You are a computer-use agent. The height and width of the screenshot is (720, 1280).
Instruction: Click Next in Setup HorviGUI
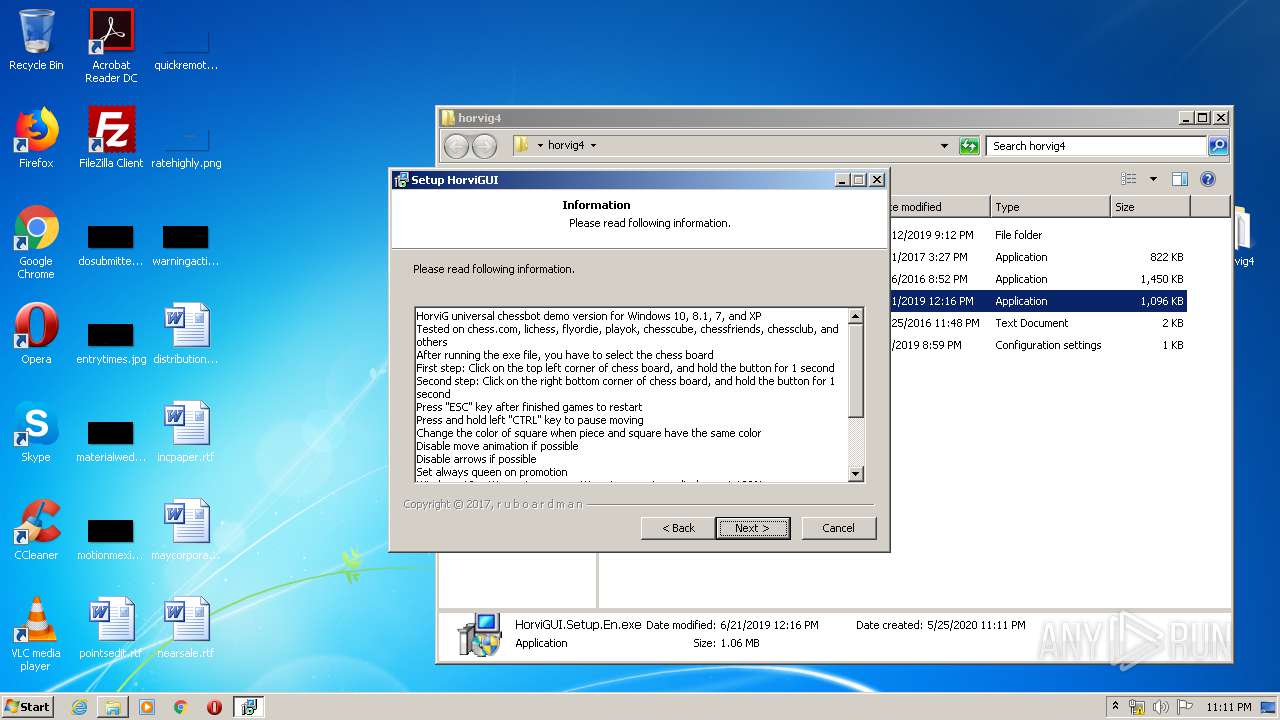coord(752,528)
